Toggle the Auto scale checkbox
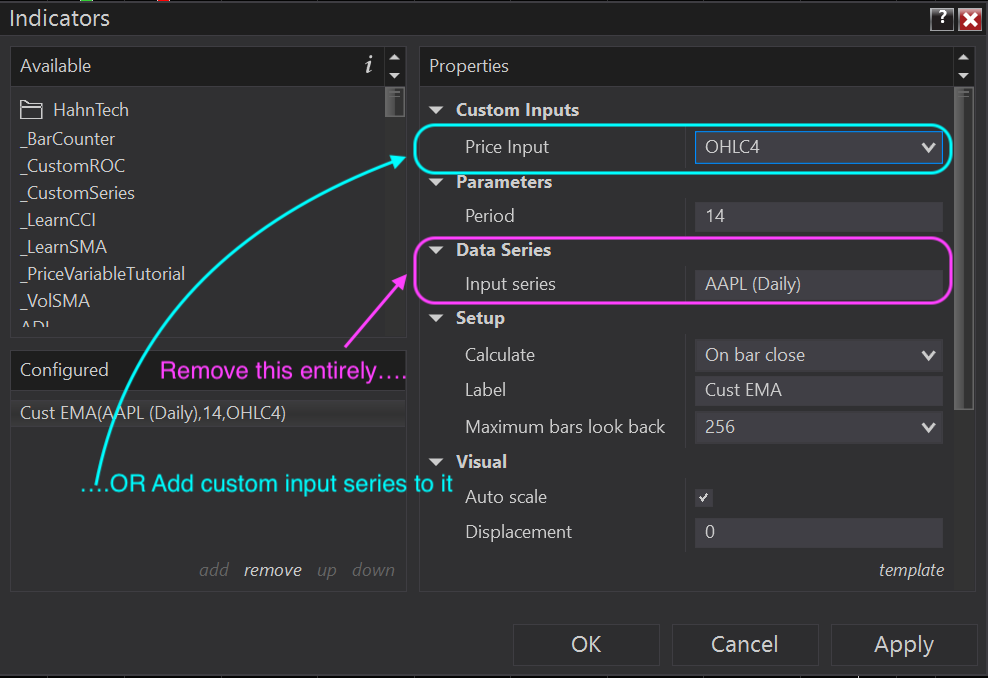 704,498
